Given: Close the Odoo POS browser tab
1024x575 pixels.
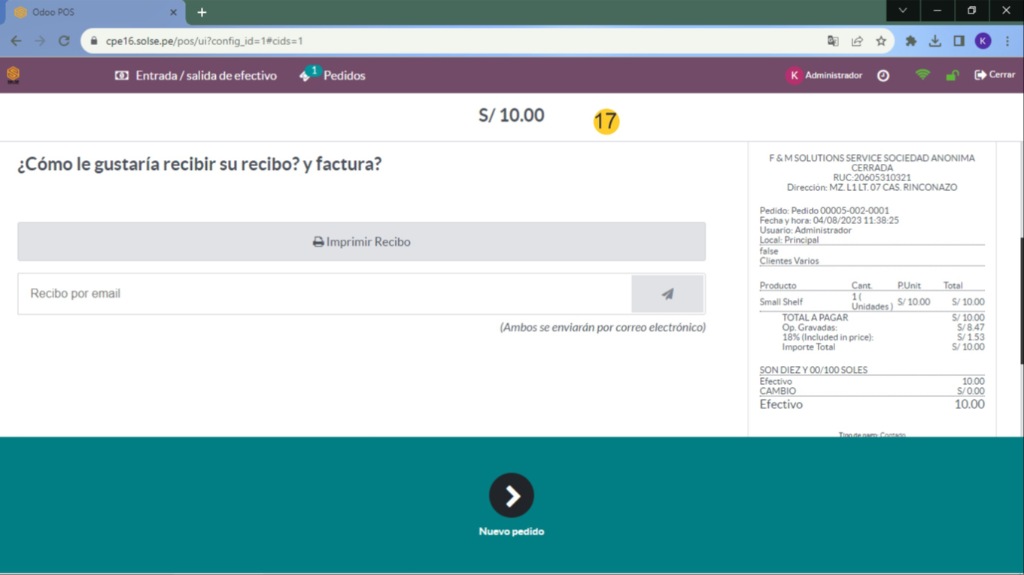Looking at the screenshot, I should point(173,12).
